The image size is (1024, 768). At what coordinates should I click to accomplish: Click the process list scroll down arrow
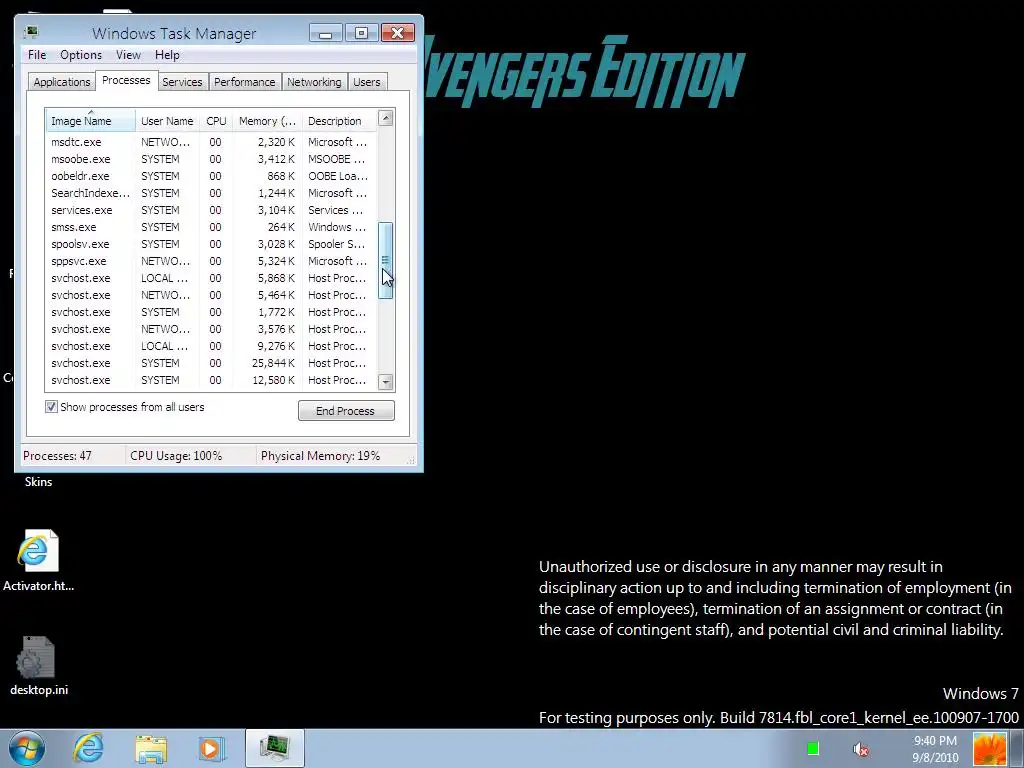coord(385,382)
